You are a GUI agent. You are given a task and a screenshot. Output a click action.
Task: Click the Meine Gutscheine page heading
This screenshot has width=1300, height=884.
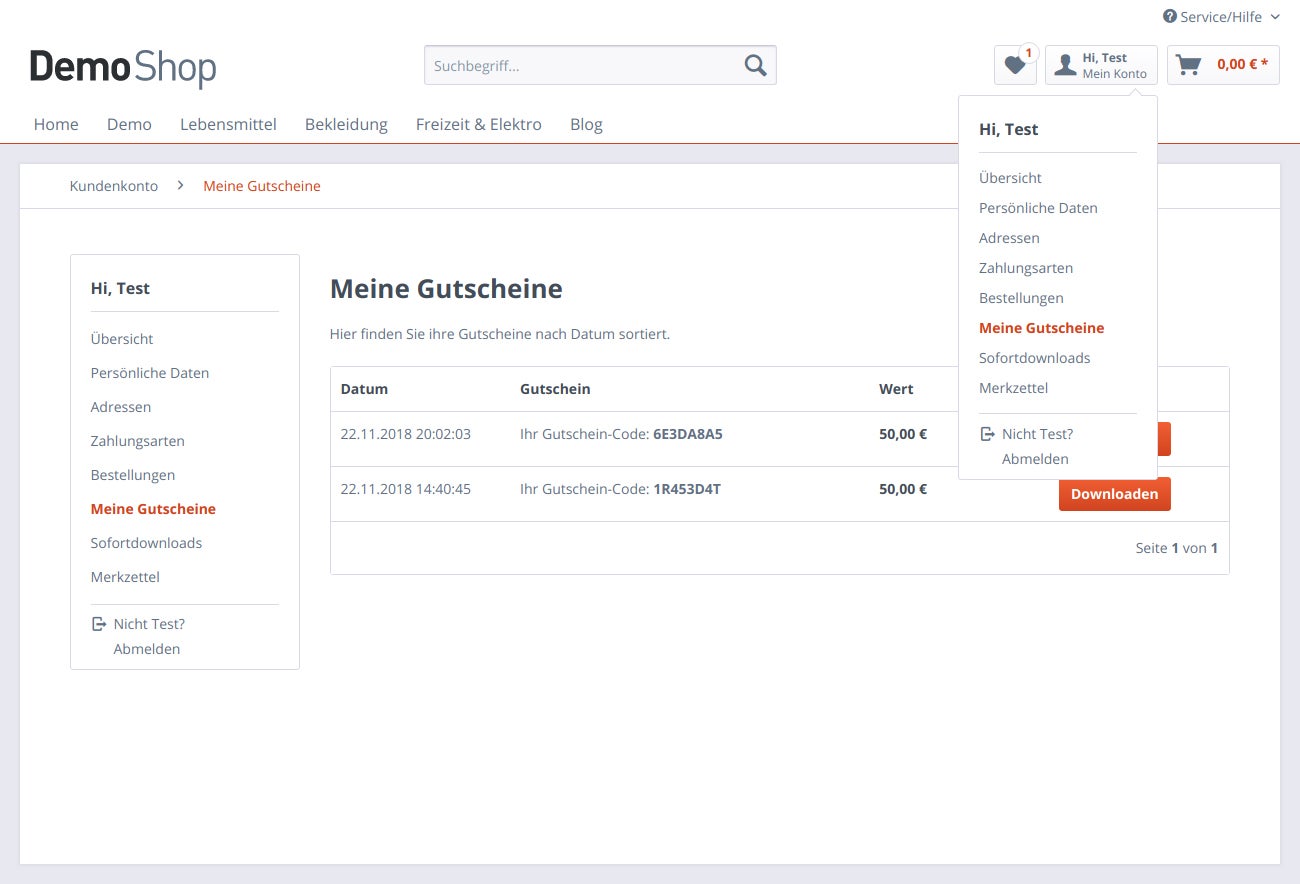[x=446, y=289]
